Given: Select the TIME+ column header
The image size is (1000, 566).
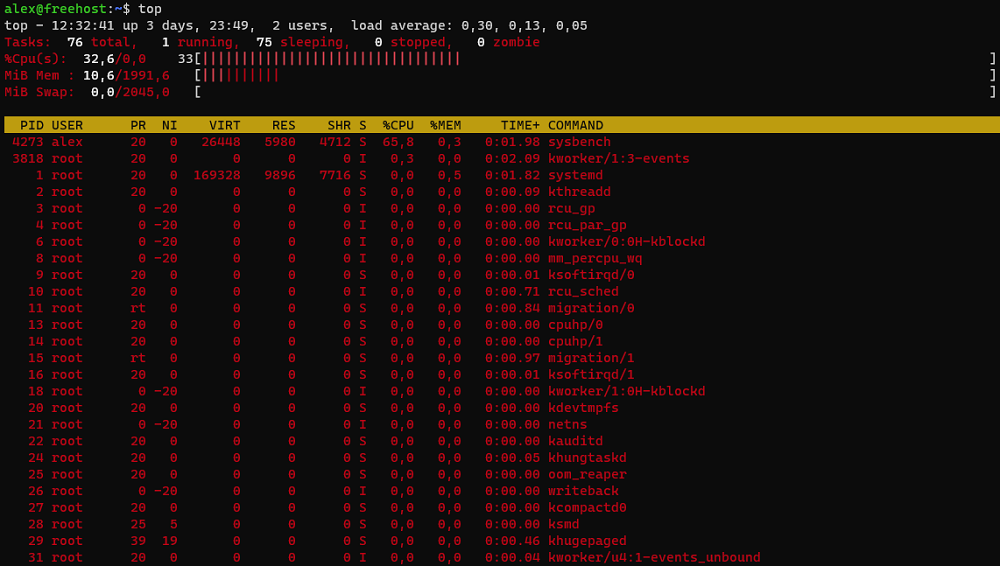Looking at the screenshot, I should pos(520,125).
